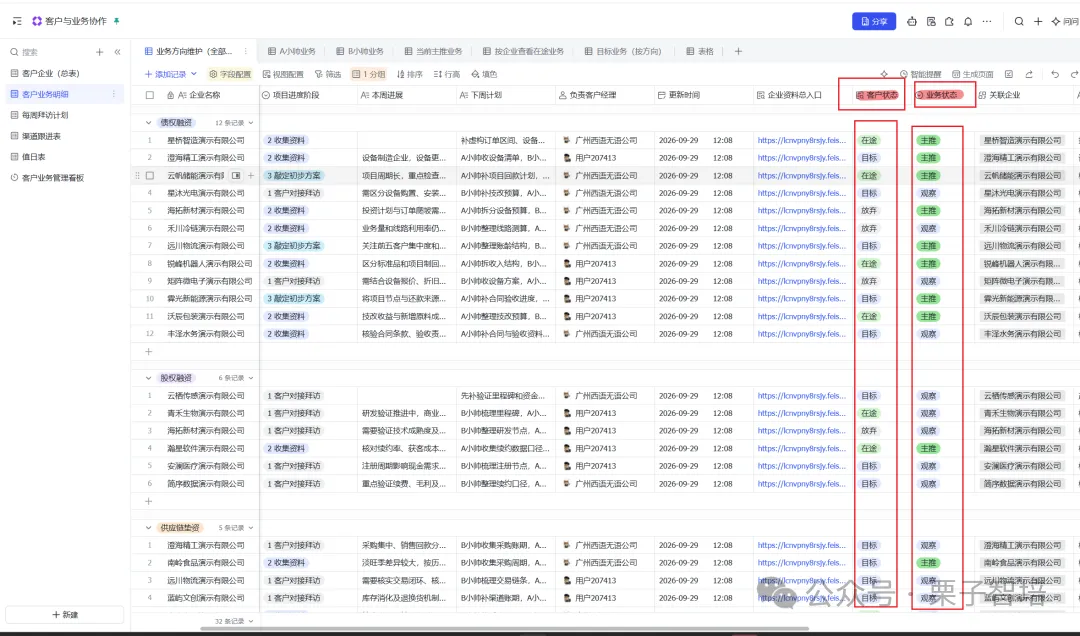Viewport: 1080px width, 636px height.
Task: Open the 填色 fill color tool
Action: click(484, 74)
